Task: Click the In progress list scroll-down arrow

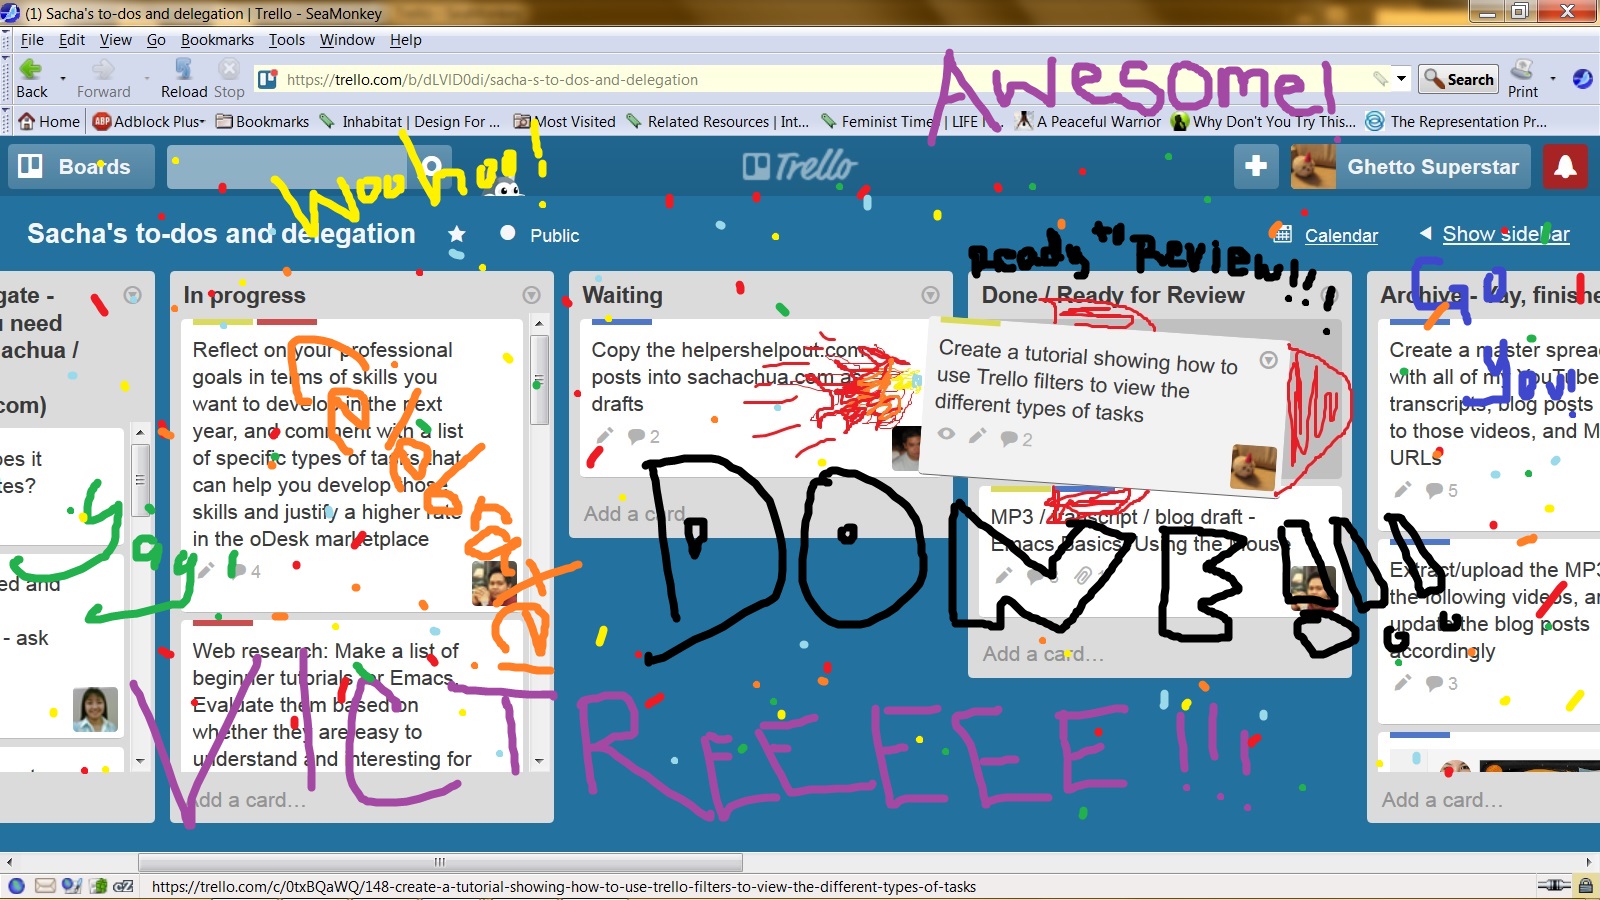Action: [539, 761]
